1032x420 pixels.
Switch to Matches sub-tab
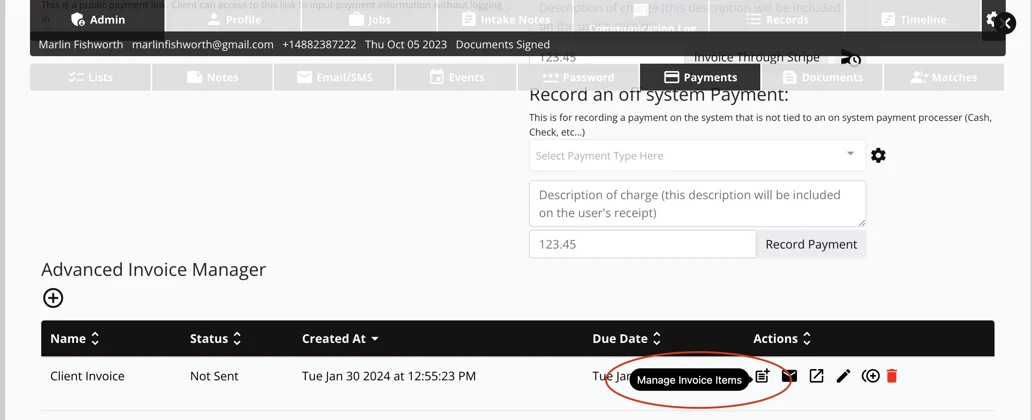pyautogui.click(x=944, y=77)
